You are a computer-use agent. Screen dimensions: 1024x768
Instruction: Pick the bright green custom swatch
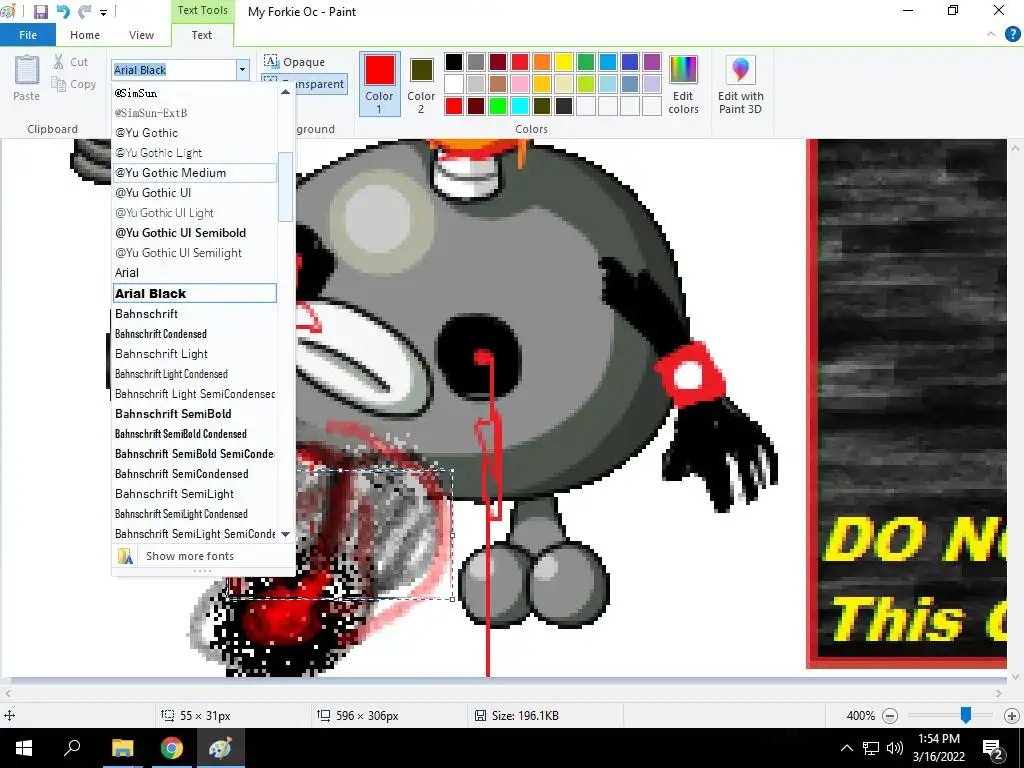point(498,106)
